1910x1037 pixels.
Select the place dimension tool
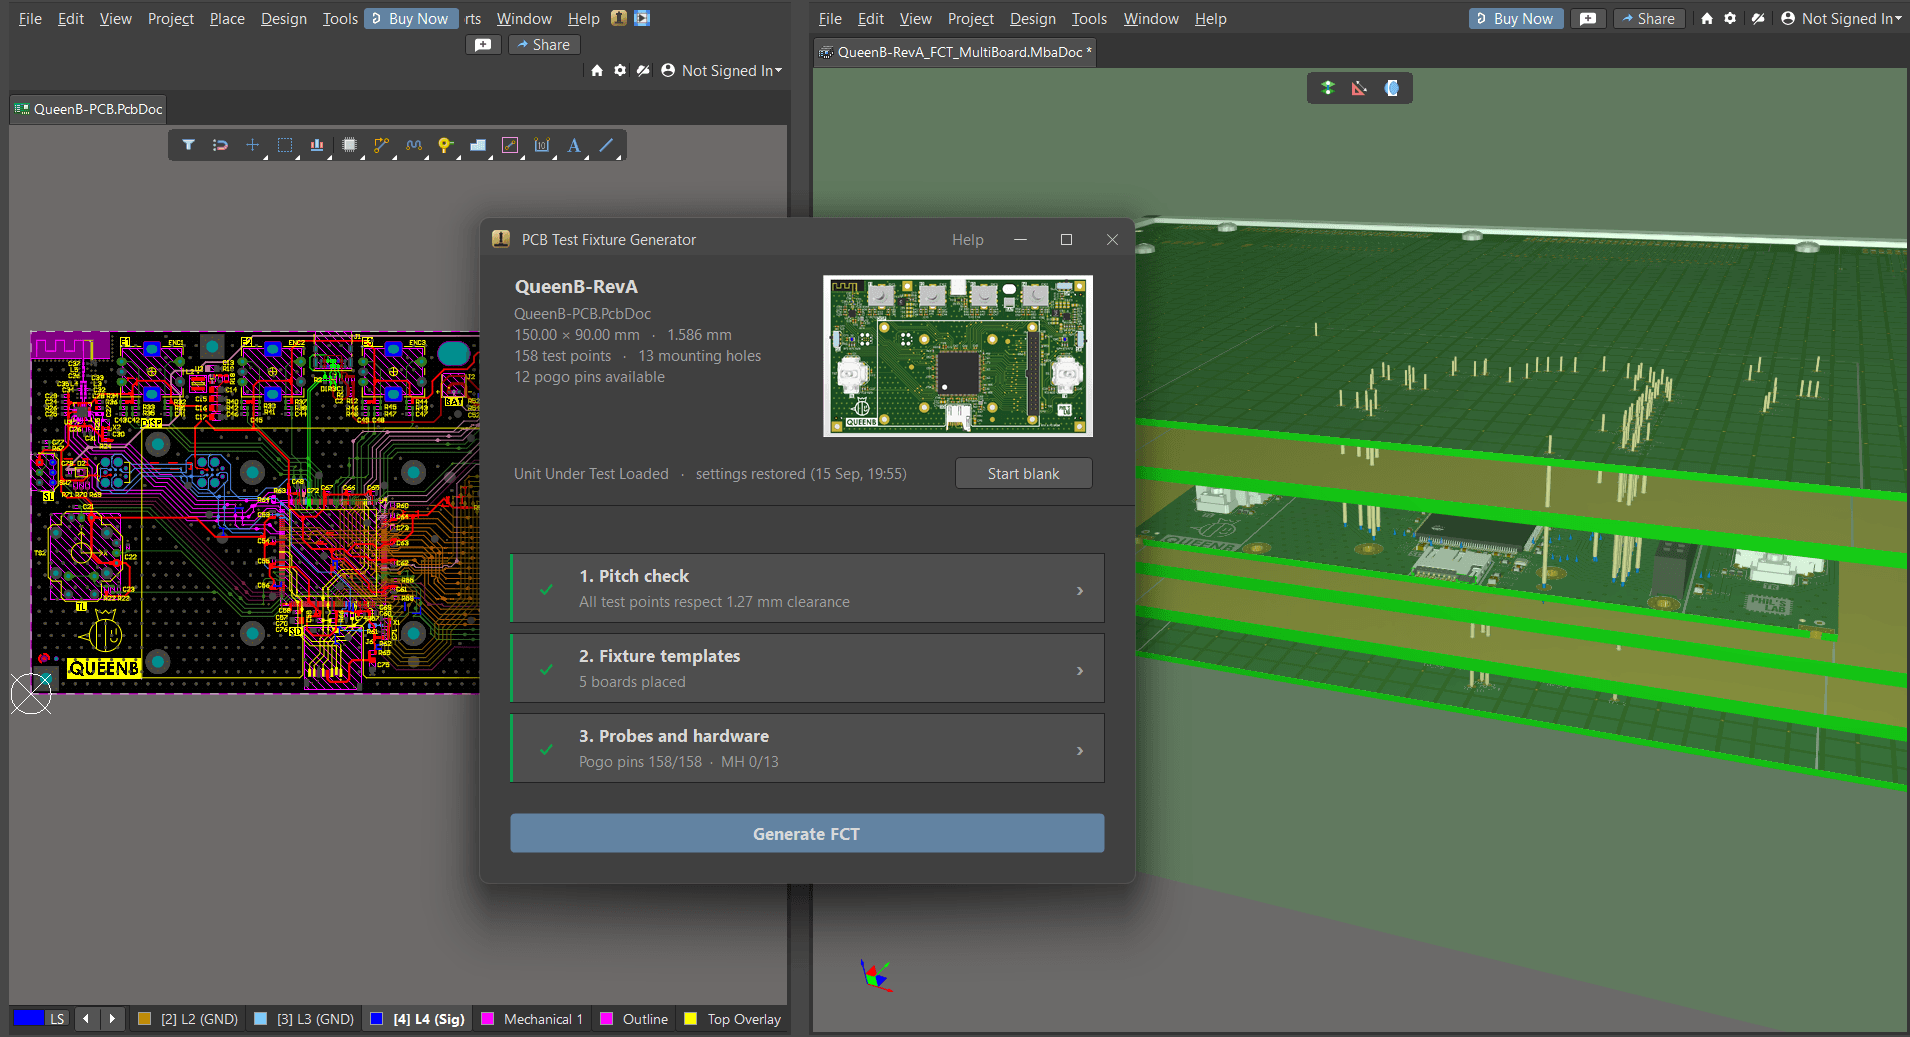(x=542, y=145)
